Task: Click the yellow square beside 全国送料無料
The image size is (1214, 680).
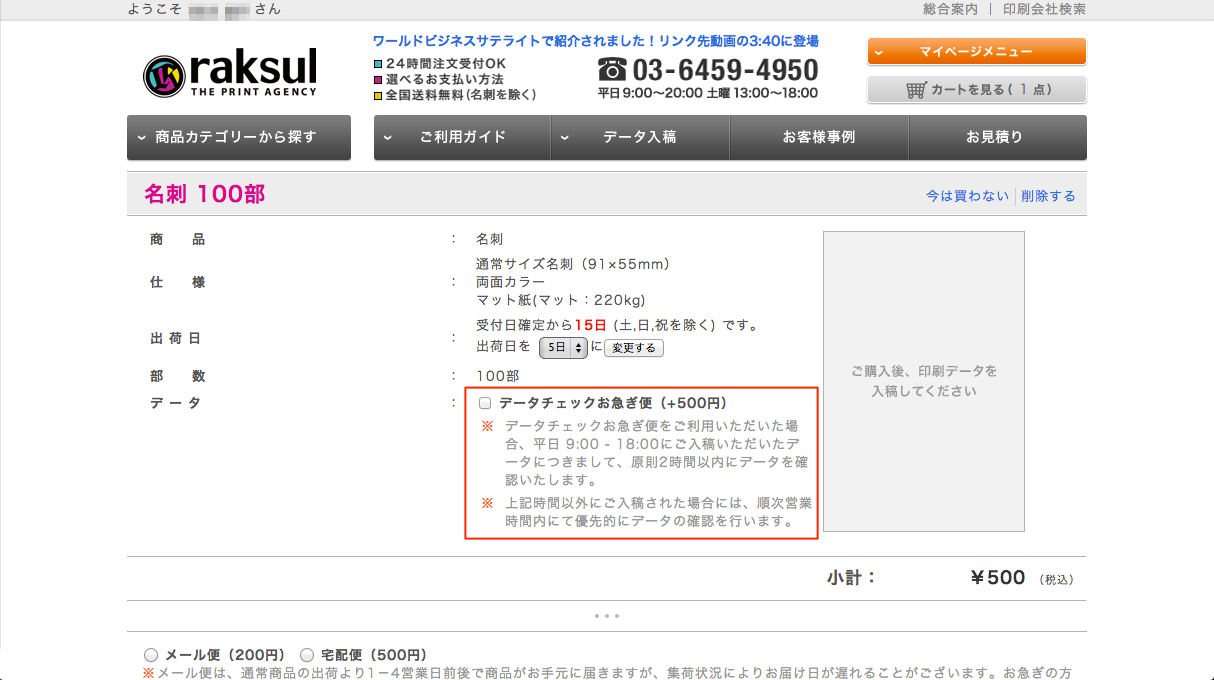Action: pos(378,96)
